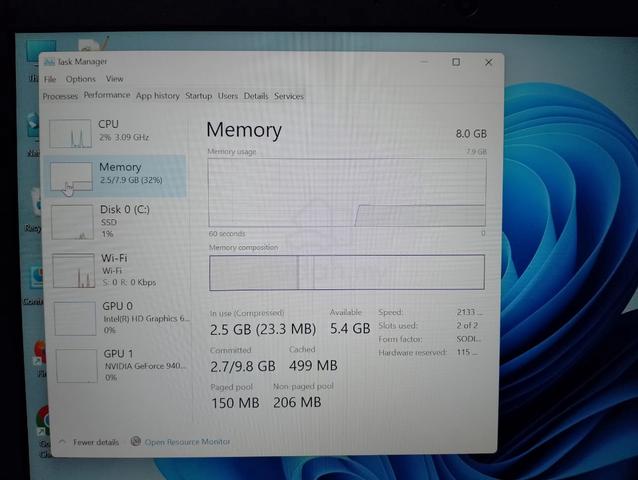
Task: Open Resource Monitor link
Action: click(x=188, y=442)
